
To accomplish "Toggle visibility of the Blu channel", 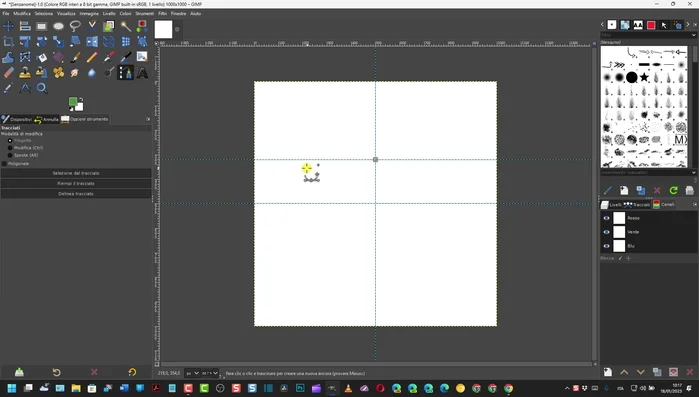I will coord(606,246).
